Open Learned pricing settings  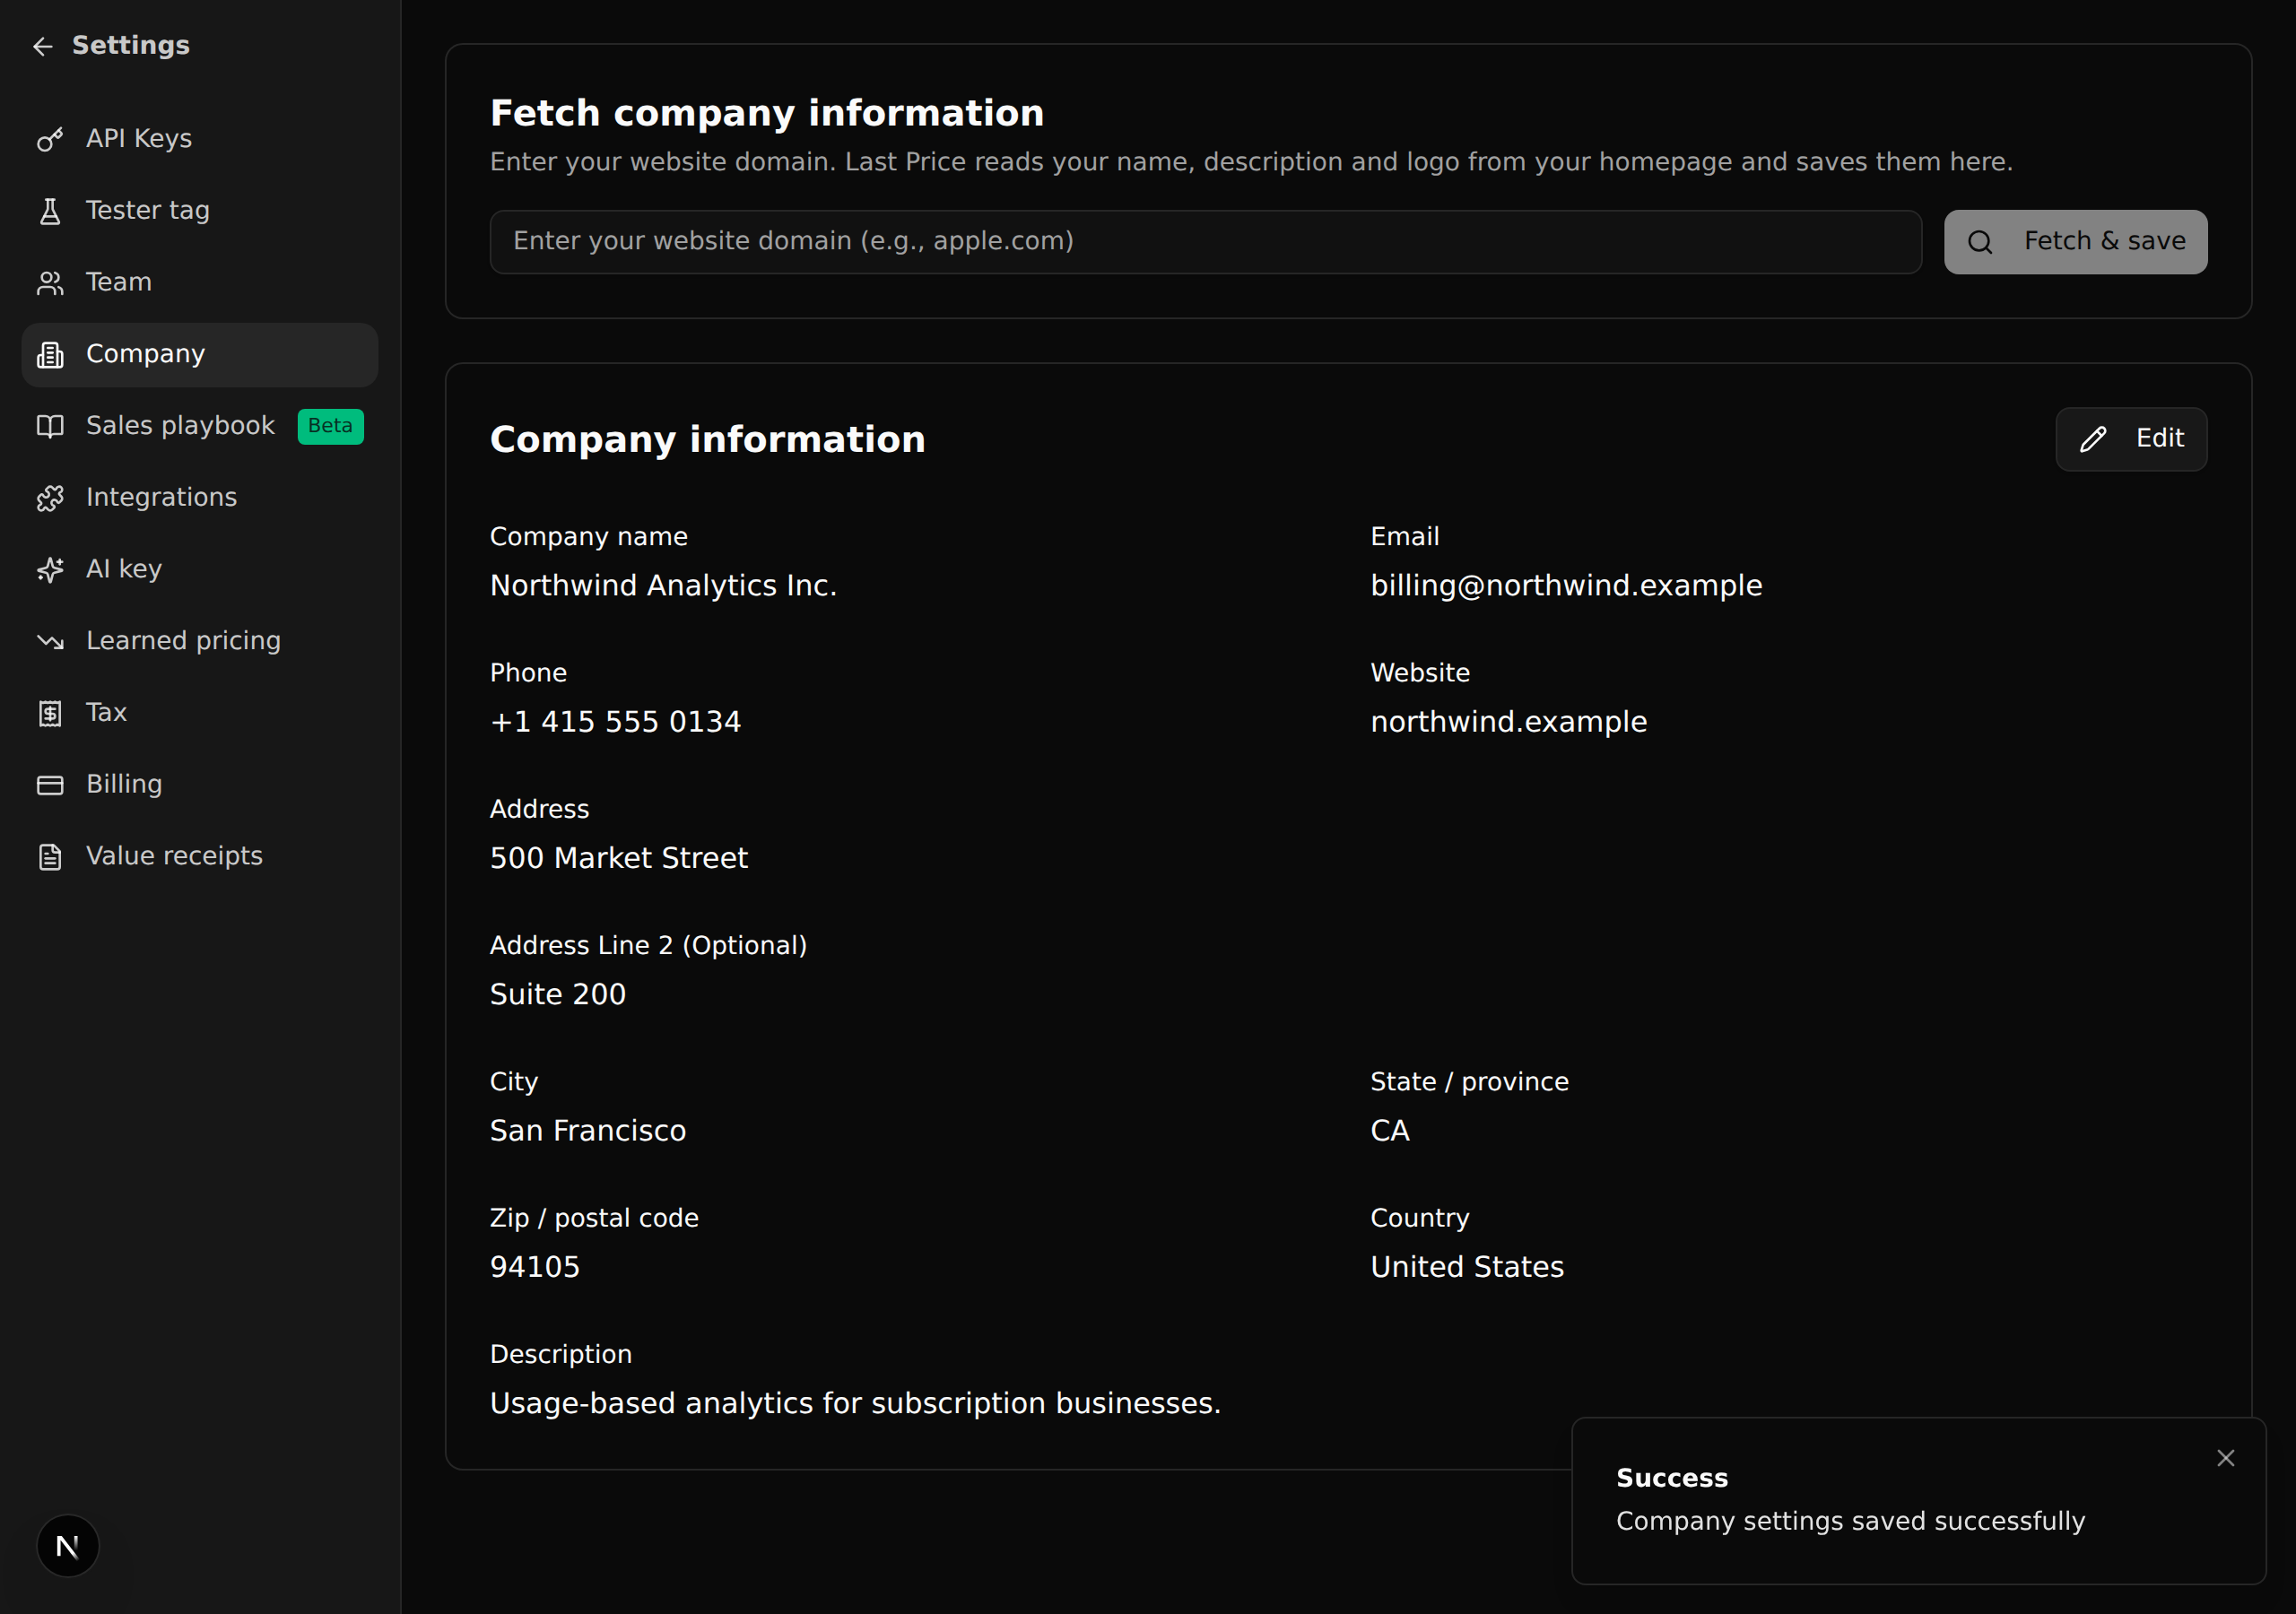click(200, 641)
